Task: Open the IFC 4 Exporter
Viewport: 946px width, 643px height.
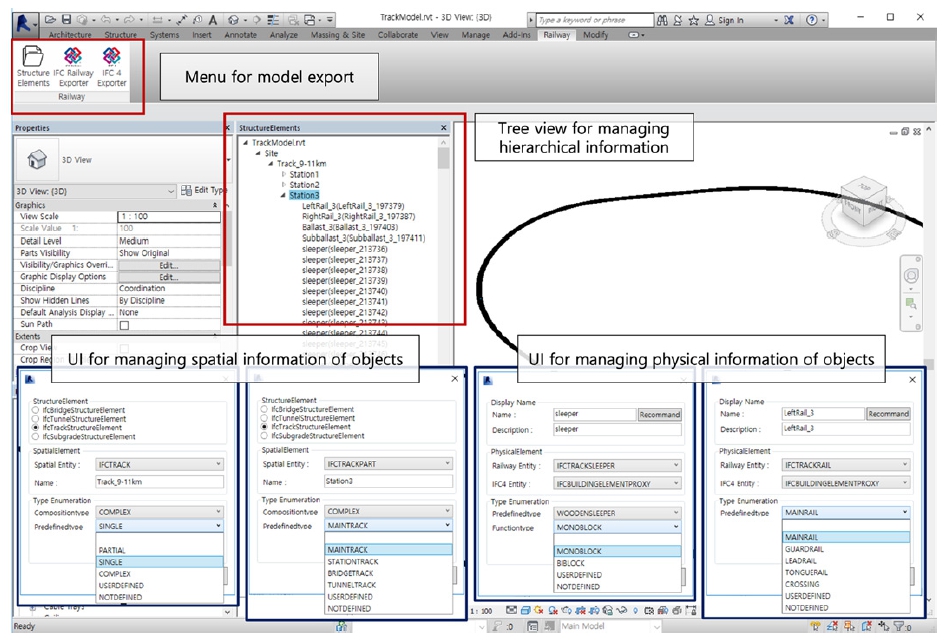Action: (112, 66)
